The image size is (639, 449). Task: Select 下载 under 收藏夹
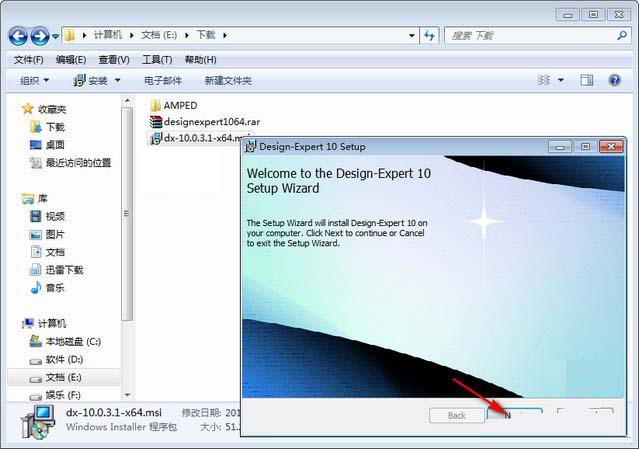tap(55, 127)
